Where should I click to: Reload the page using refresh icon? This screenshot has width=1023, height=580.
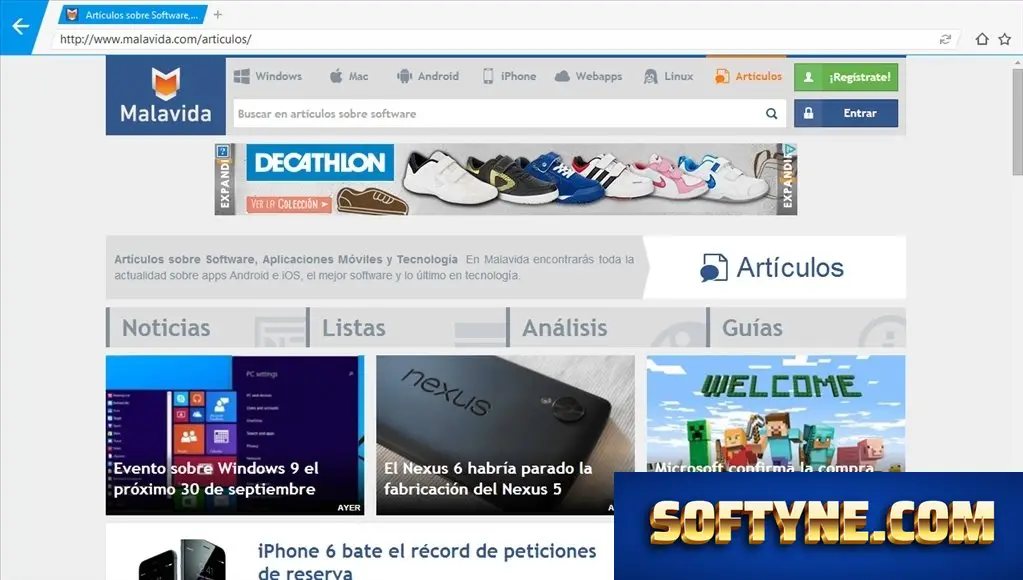(945, 39)
